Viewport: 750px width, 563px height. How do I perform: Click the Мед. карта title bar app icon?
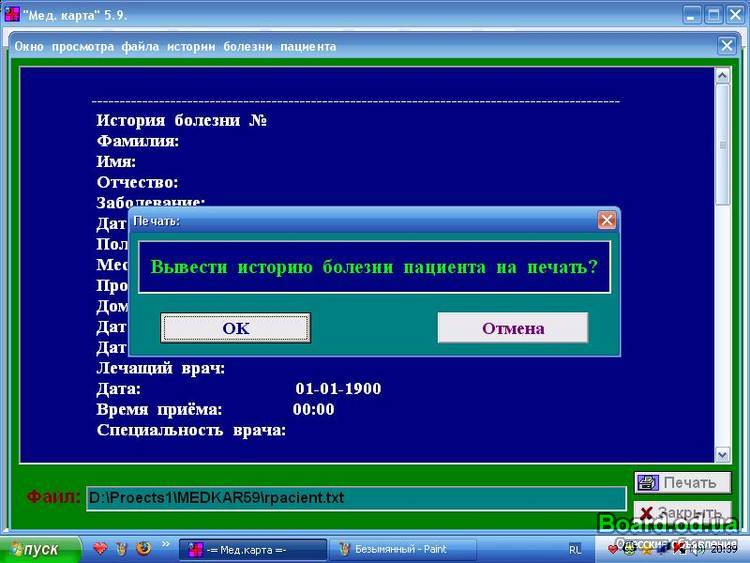pos(11,14)
